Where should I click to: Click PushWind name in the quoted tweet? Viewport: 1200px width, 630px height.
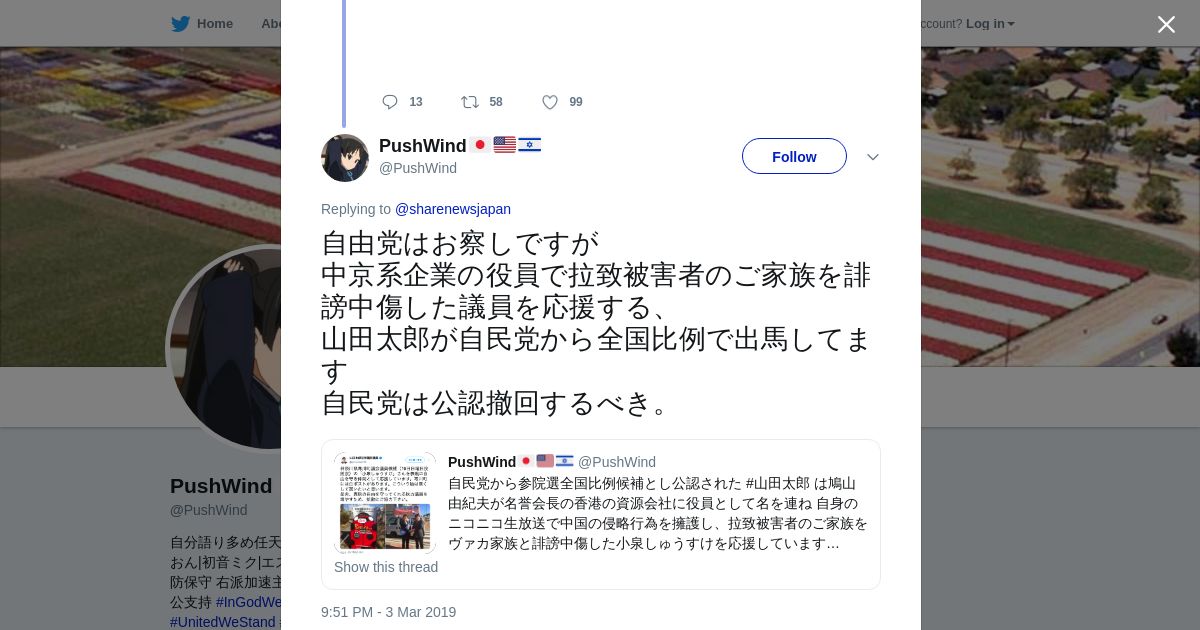[x=482, y=462]
